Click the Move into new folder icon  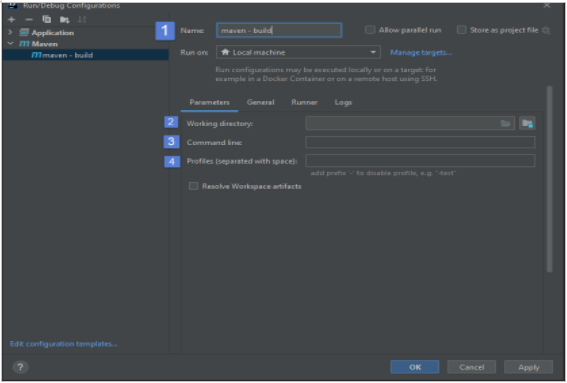[65, 20]
